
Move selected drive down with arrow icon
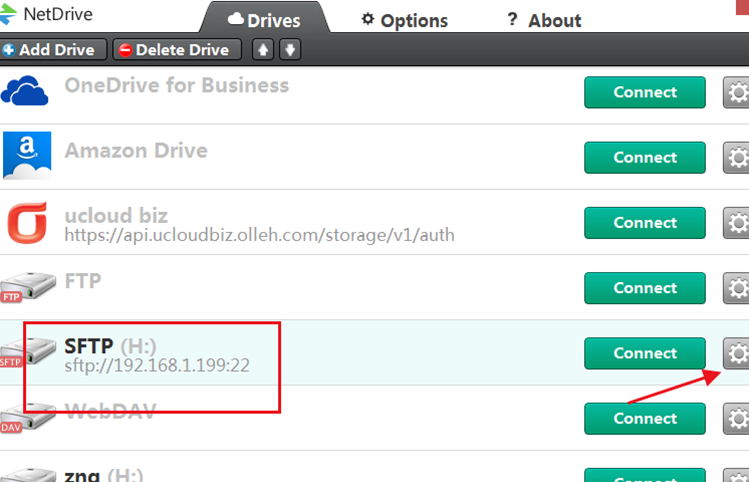pos(290,50)
